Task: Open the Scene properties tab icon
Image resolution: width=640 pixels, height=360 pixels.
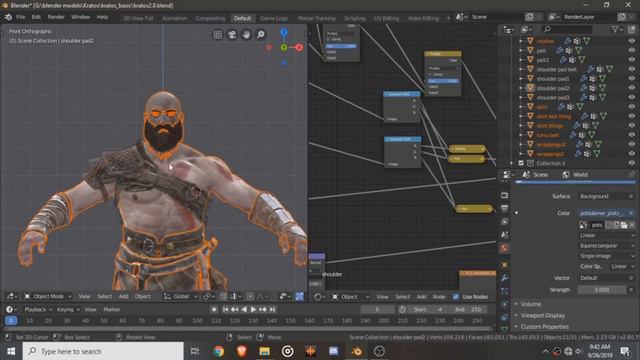Action: [x=504, y=235]
